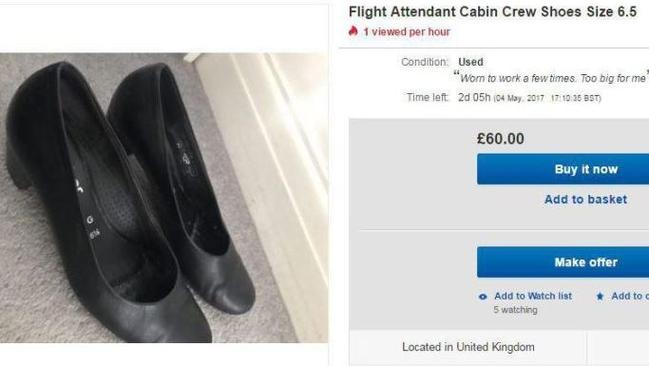Click the Time left label
Screen dimensions: 649x366
point(428,97)
